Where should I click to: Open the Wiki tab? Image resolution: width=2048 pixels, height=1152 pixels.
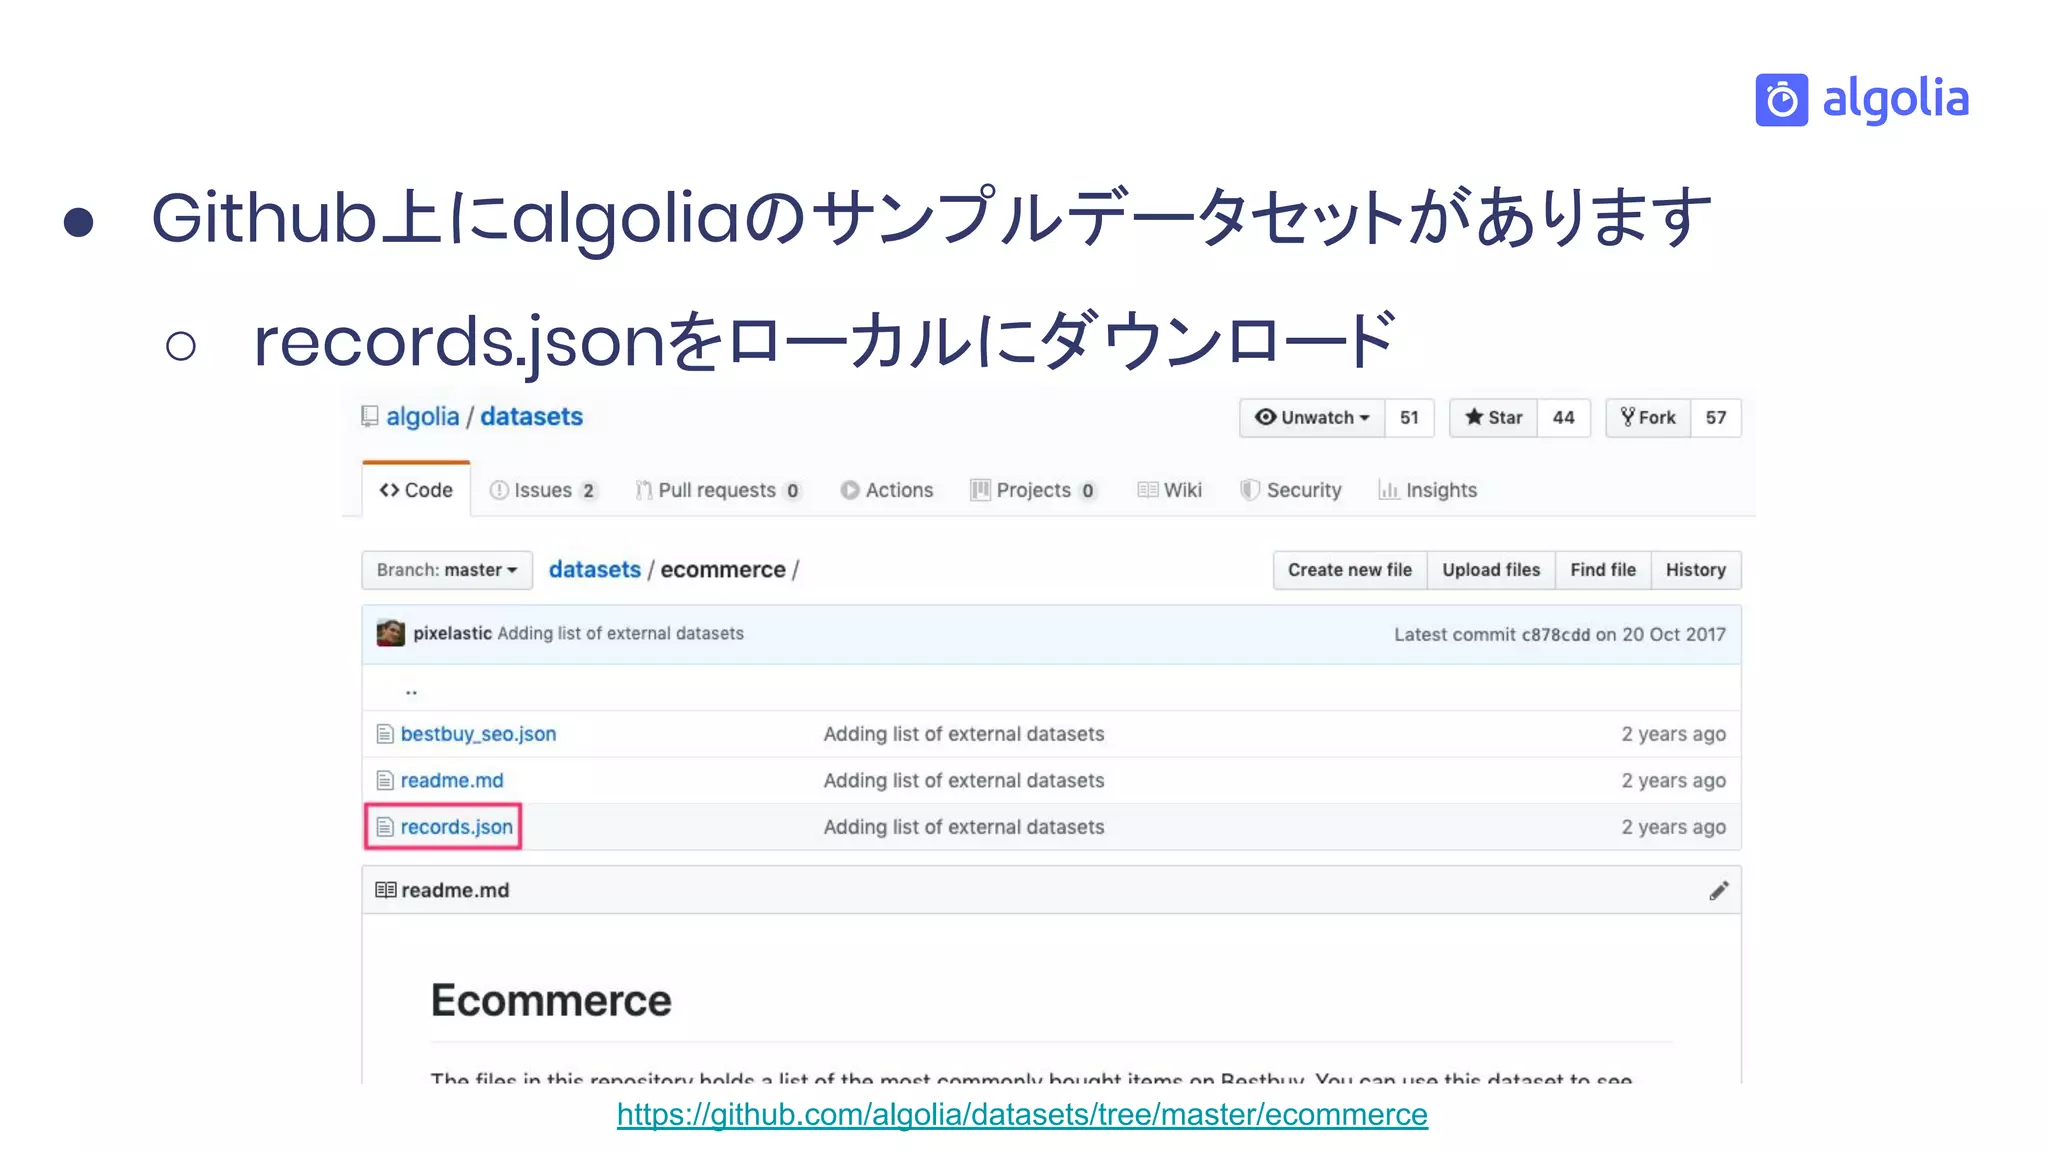(1170, 490)
